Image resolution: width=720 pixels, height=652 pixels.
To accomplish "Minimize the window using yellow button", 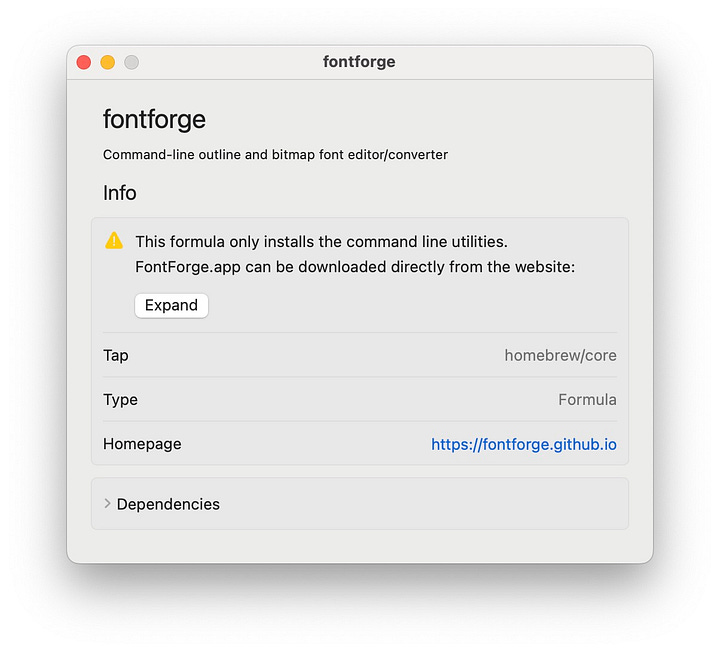I will click(107, 62).
